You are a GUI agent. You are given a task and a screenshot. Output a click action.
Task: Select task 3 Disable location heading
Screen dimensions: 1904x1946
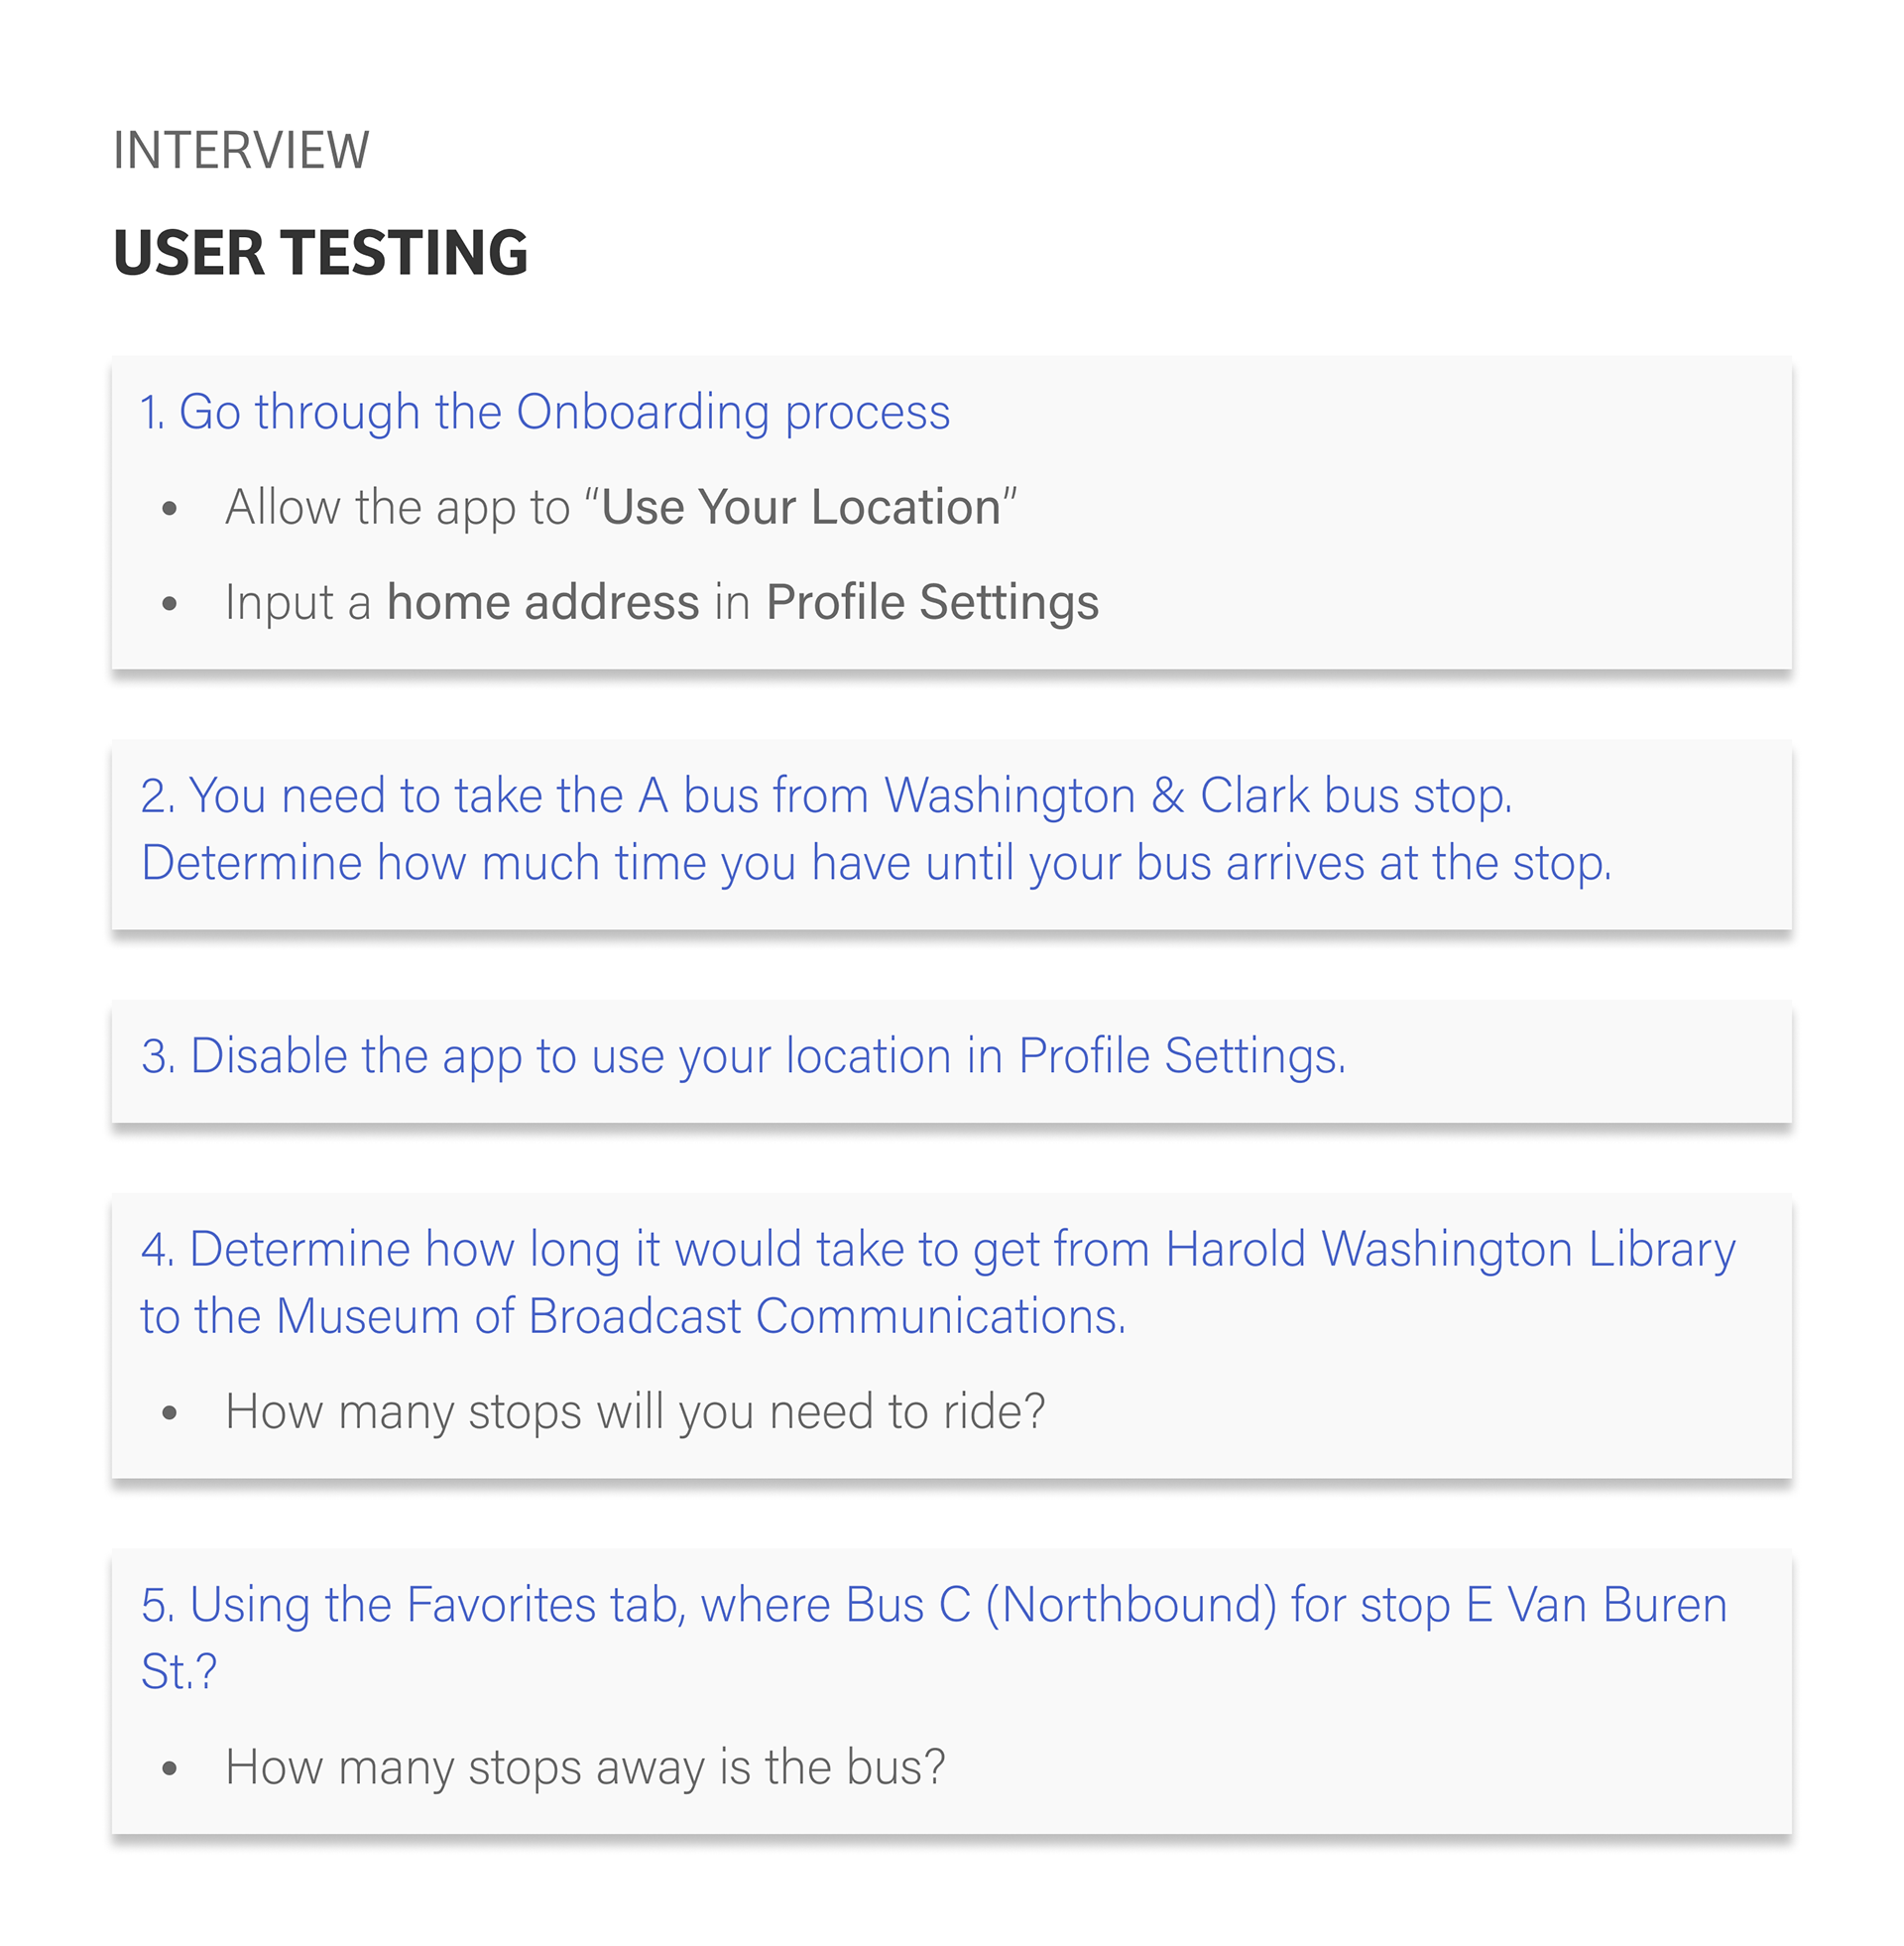744,1056
